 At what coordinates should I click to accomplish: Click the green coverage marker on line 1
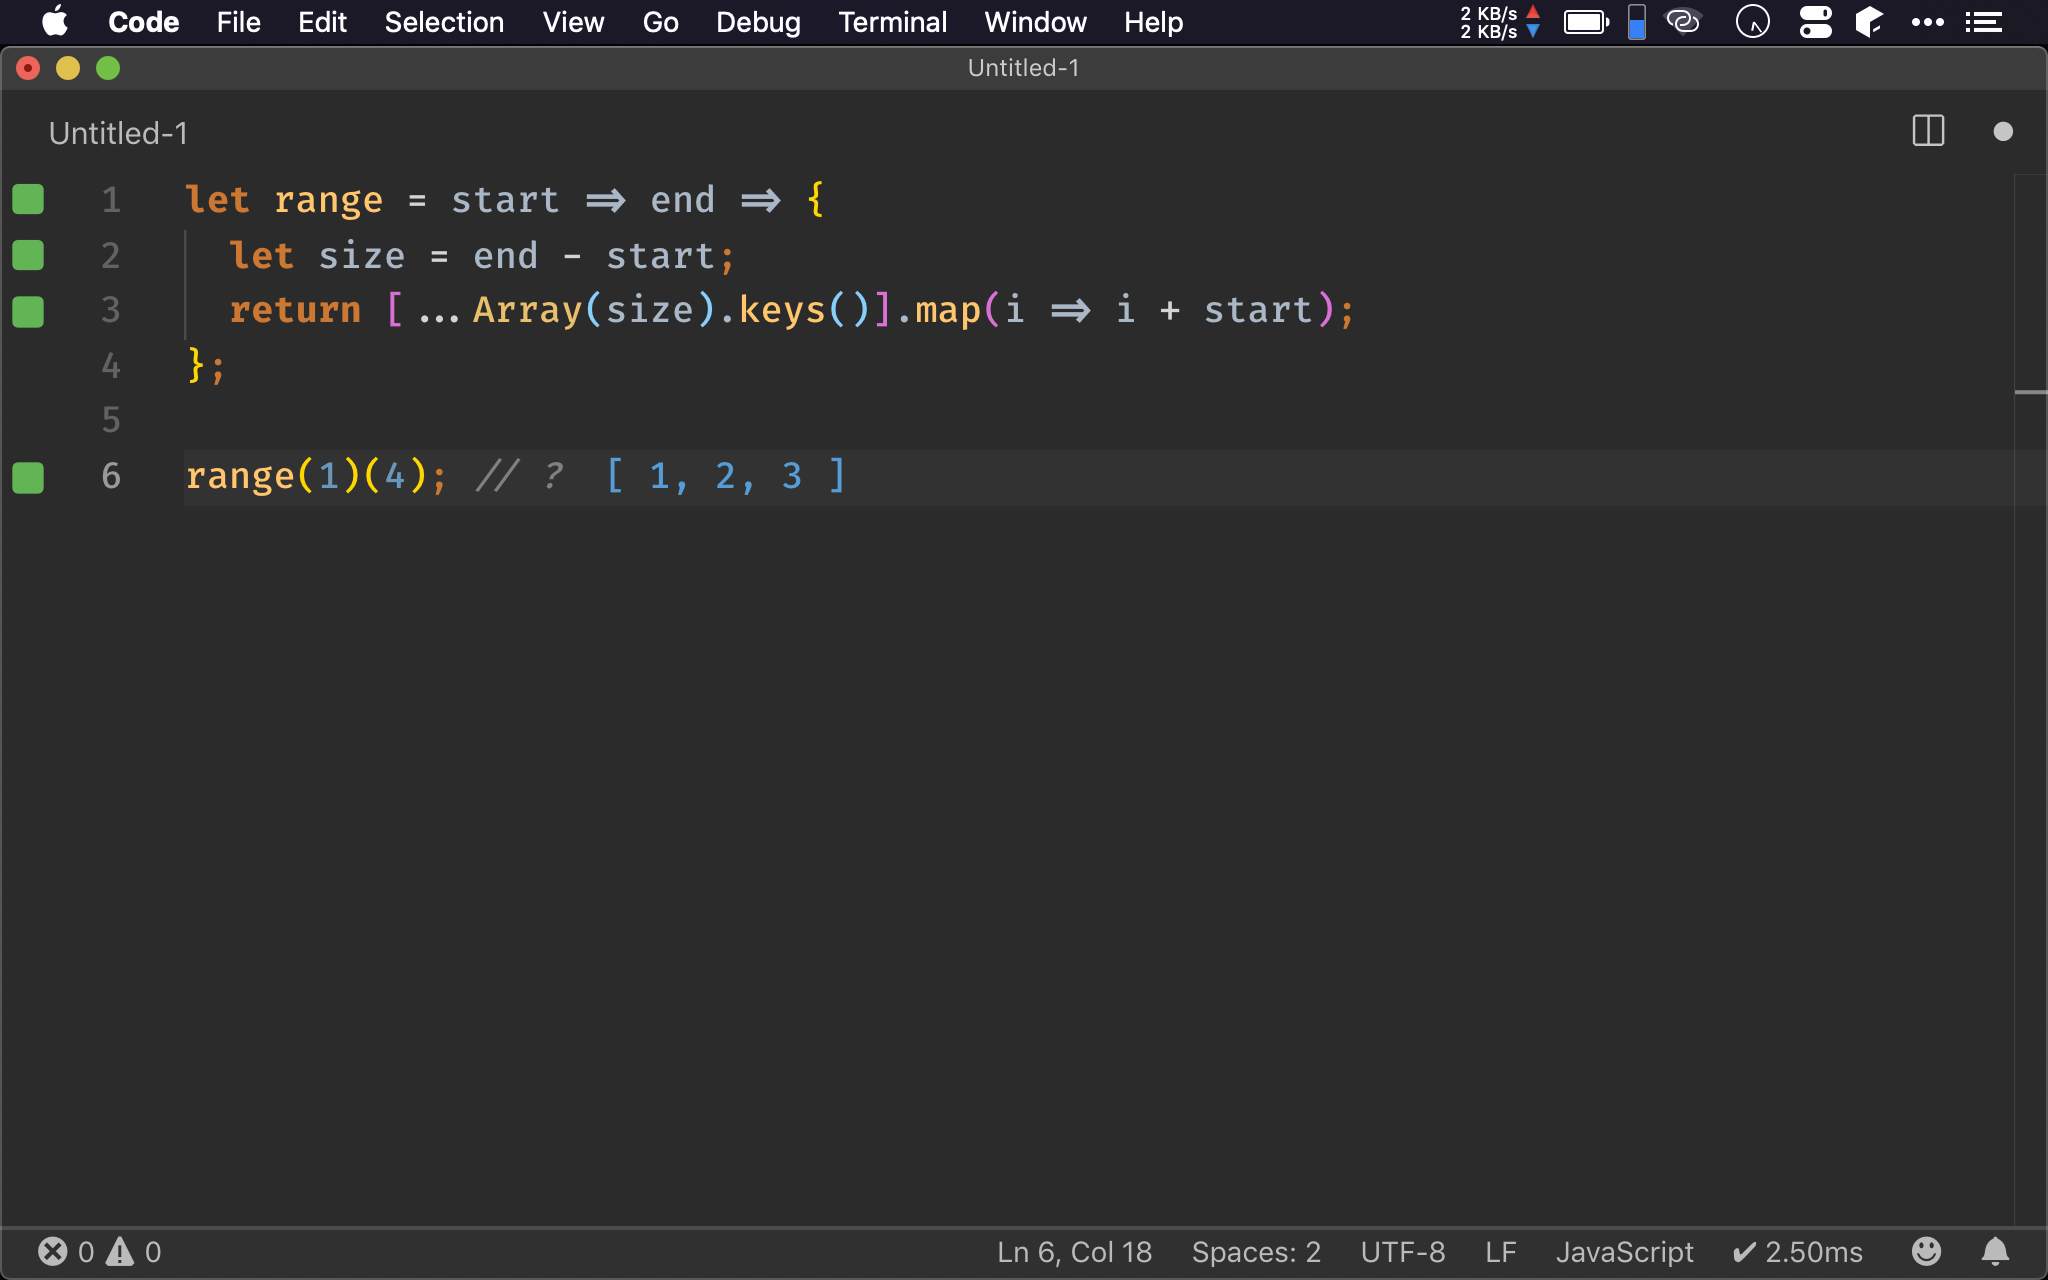[x=28, y=199]
